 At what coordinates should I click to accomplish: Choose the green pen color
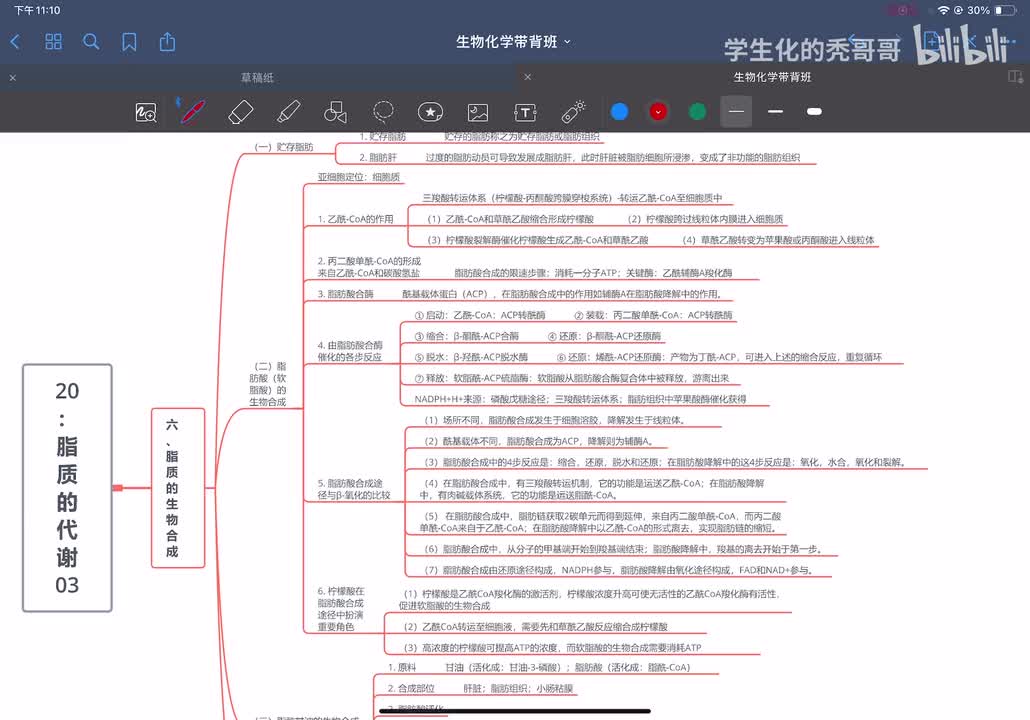(x=698, y=112)
